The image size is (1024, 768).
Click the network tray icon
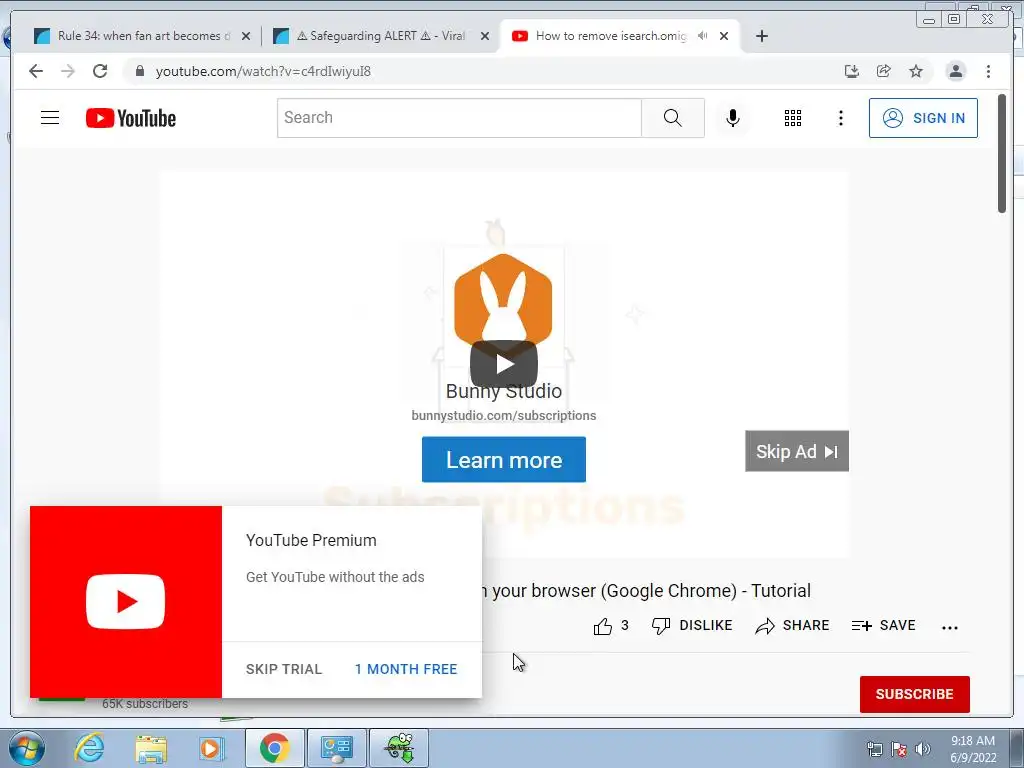[x=874, y=749]
